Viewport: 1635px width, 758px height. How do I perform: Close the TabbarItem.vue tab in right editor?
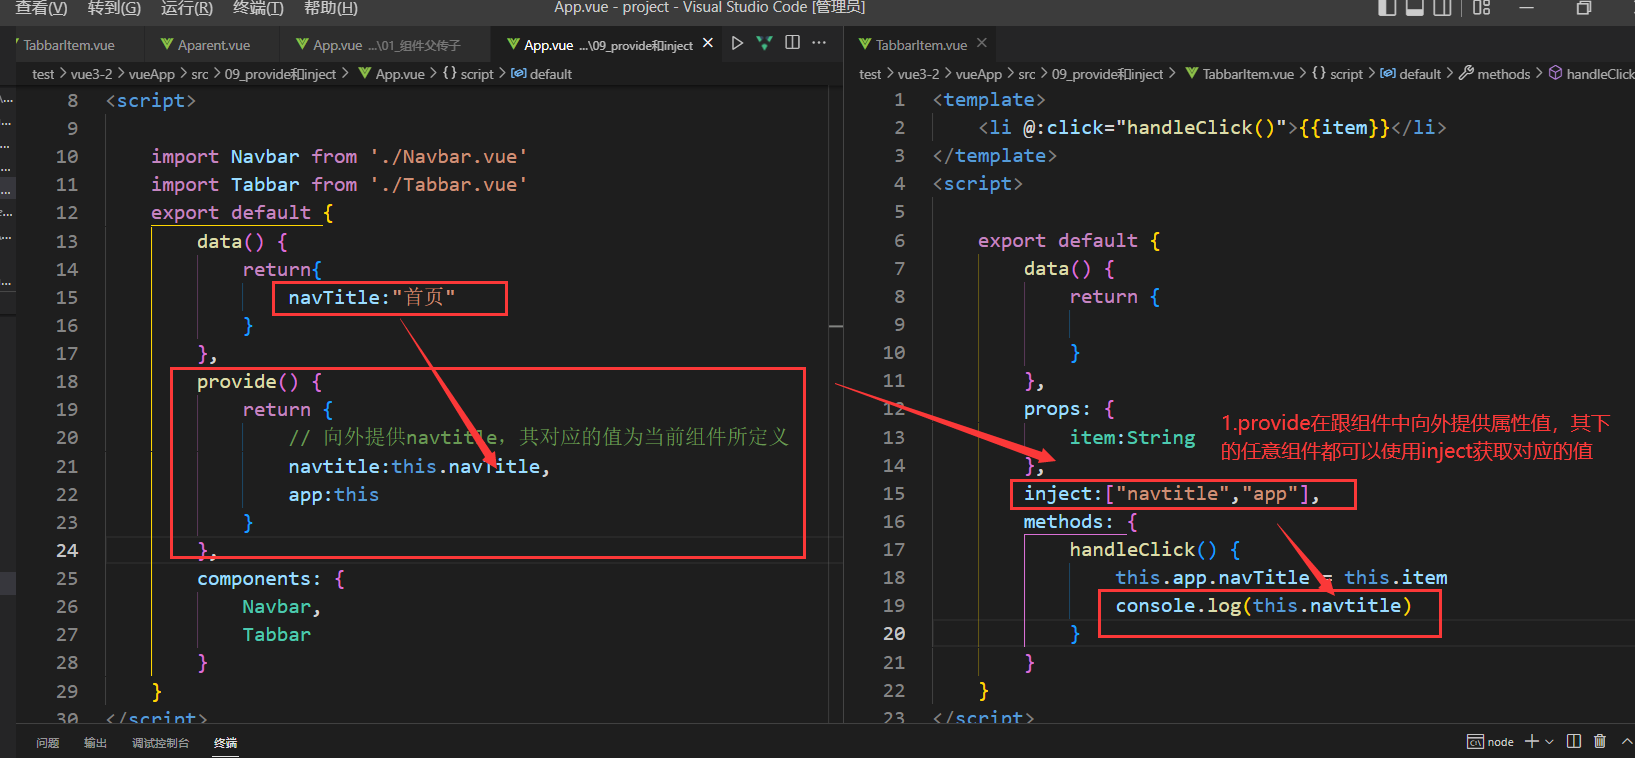[982, 43]
